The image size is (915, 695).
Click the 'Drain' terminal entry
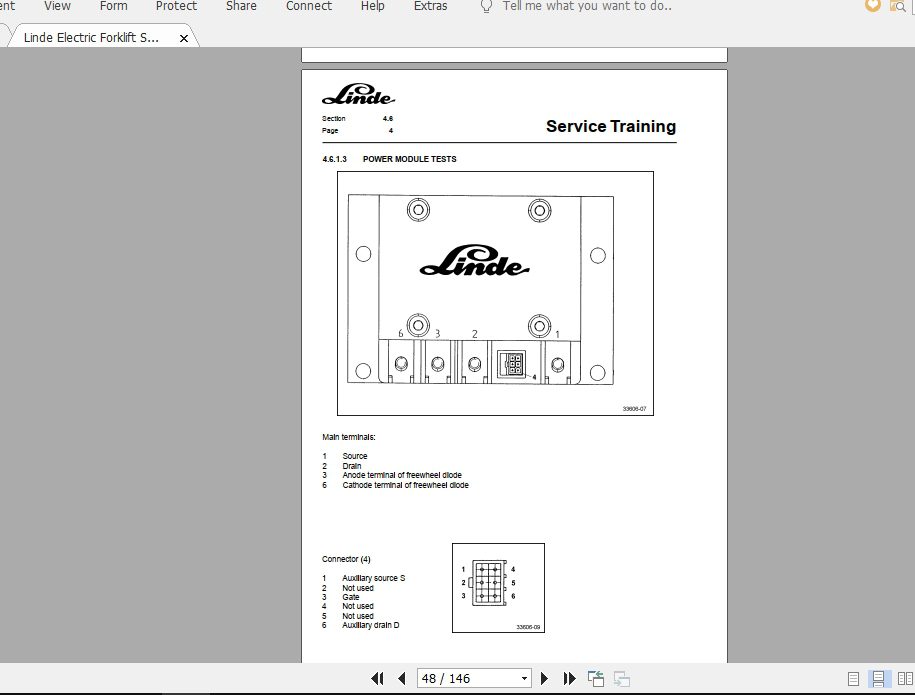(x=352, y=466)
